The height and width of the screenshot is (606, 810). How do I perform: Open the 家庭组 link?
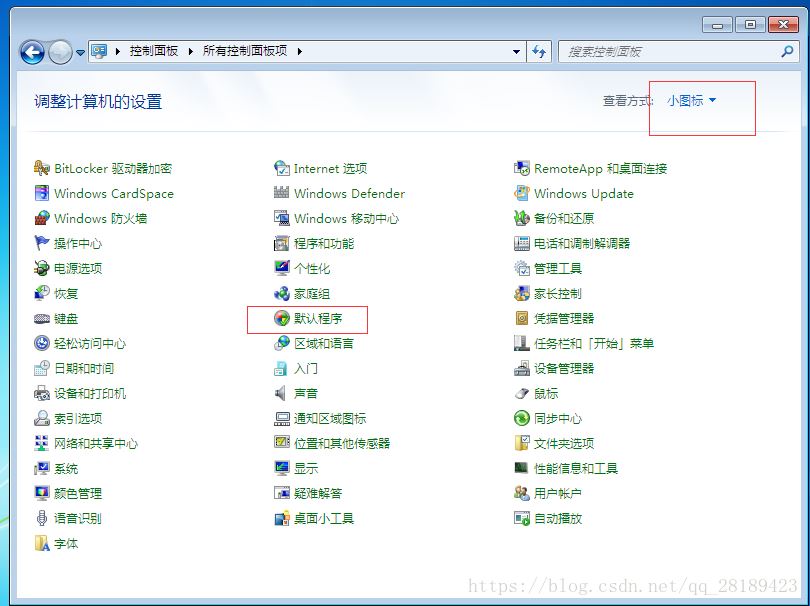pyautogui.click(x=311, y=293)
